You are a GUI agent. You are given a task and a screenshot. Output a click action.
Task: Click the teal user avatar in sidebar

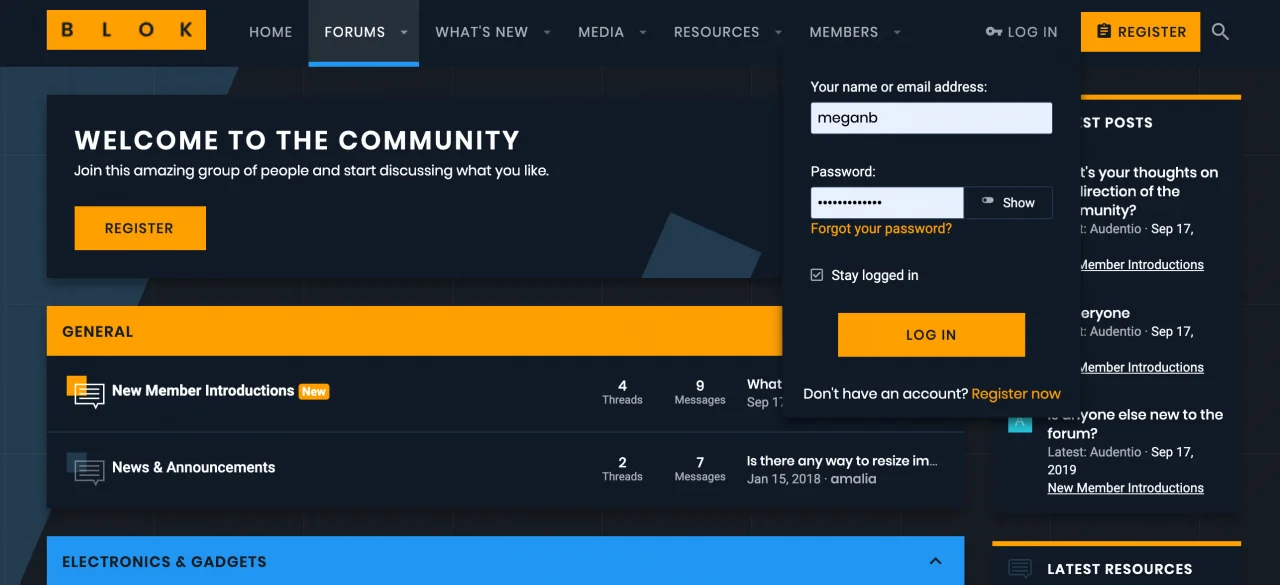click(x=1020, y=423)
